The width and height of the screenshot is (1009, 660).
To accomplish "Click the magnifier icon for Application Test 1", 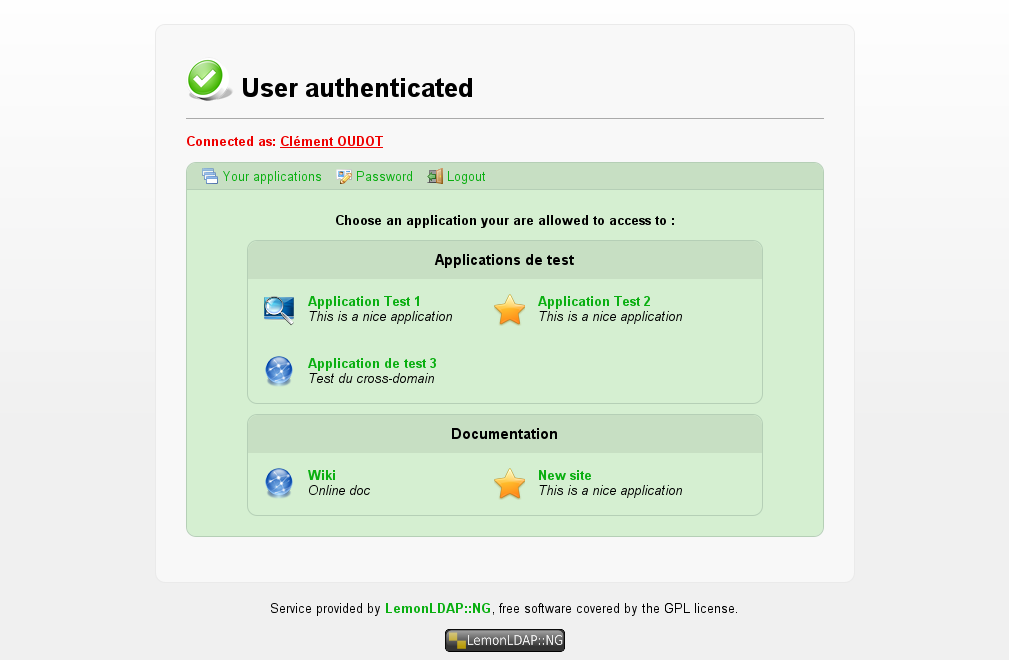I will click(279, 310).
